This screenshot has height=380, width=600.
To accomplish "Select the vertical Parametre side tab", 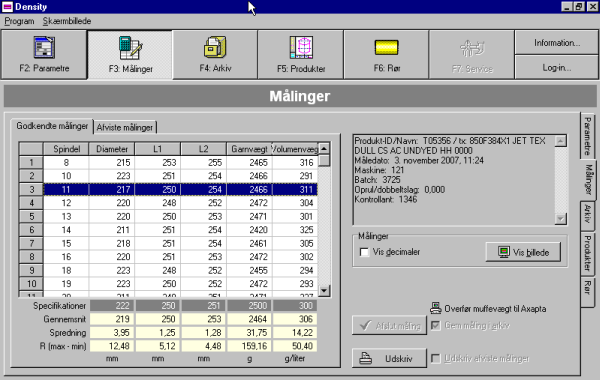I will click(587, 135).
